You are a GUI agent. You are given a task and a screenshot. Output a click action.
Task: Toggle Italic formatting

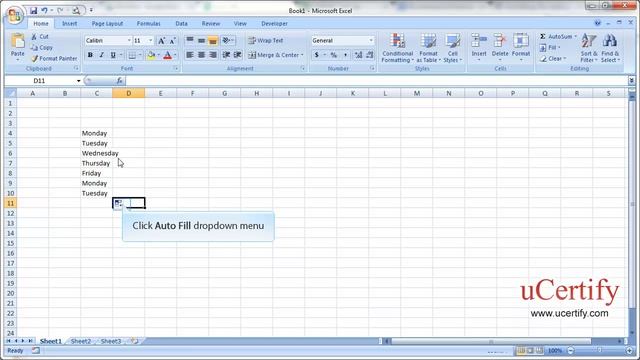(x=101, y=55)
